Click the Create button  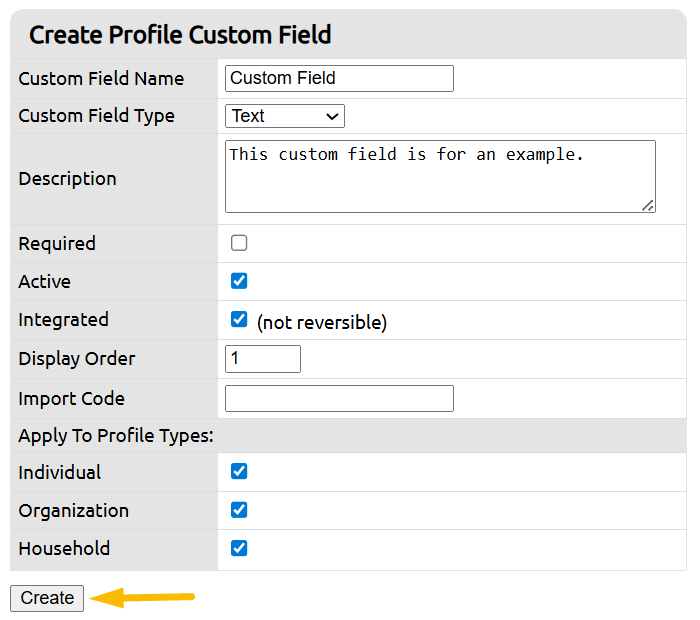pyautogui.click(x=47, y=598)
